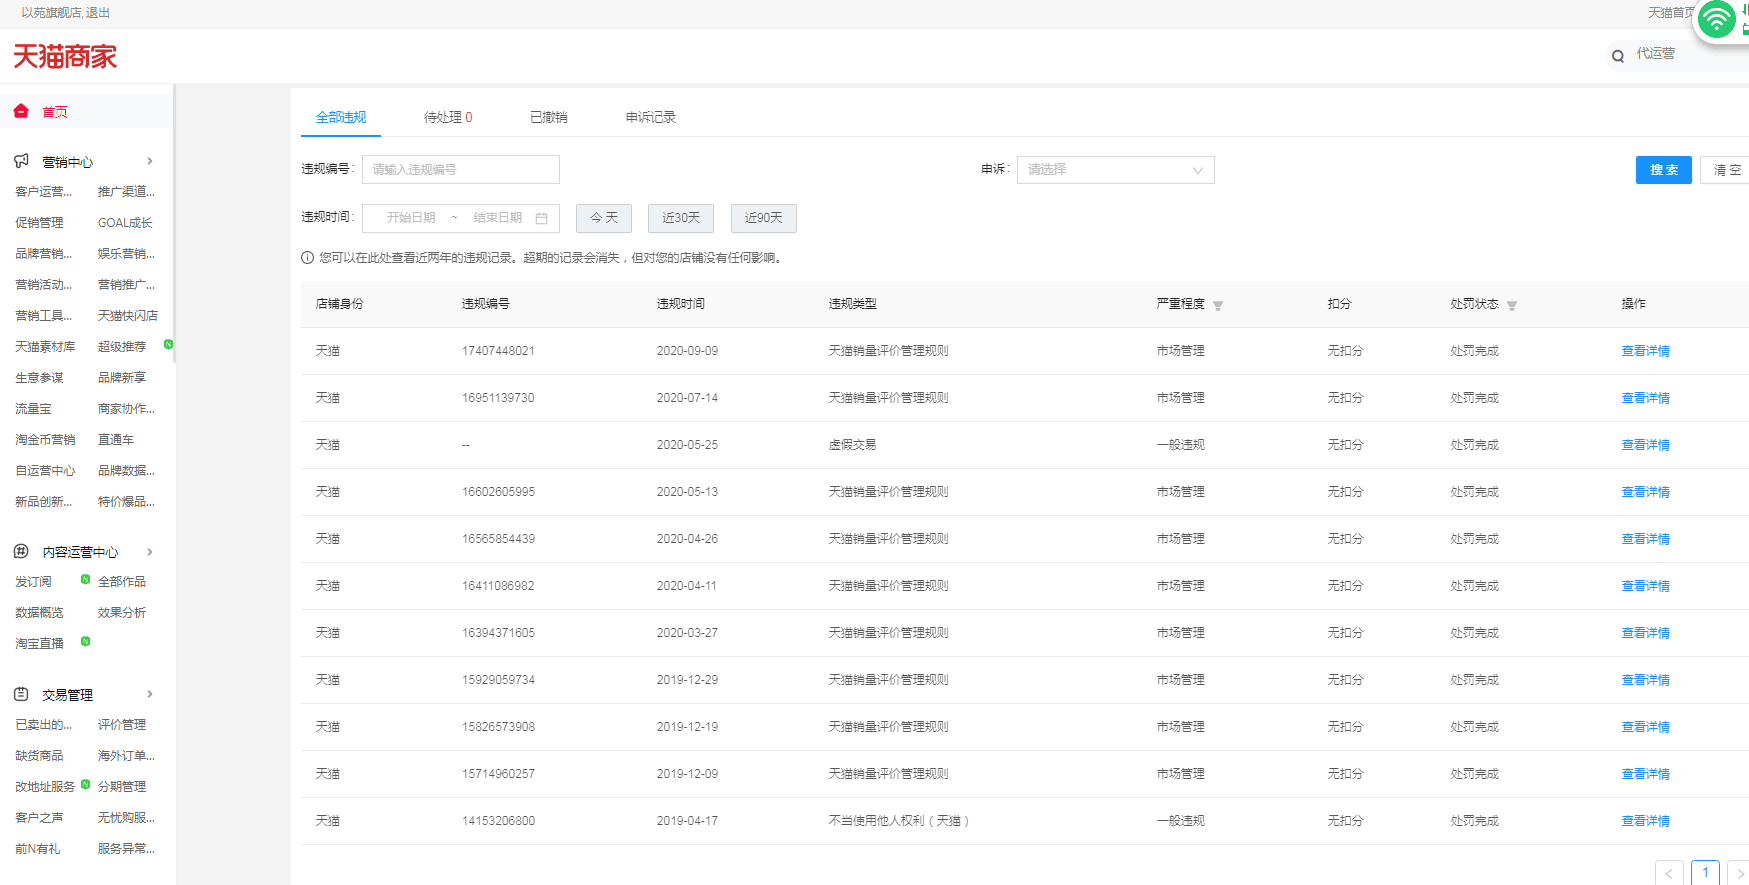Click the calendar icon in date range field
Viewport: 1749px width, 885px height.
coord(542,218)
